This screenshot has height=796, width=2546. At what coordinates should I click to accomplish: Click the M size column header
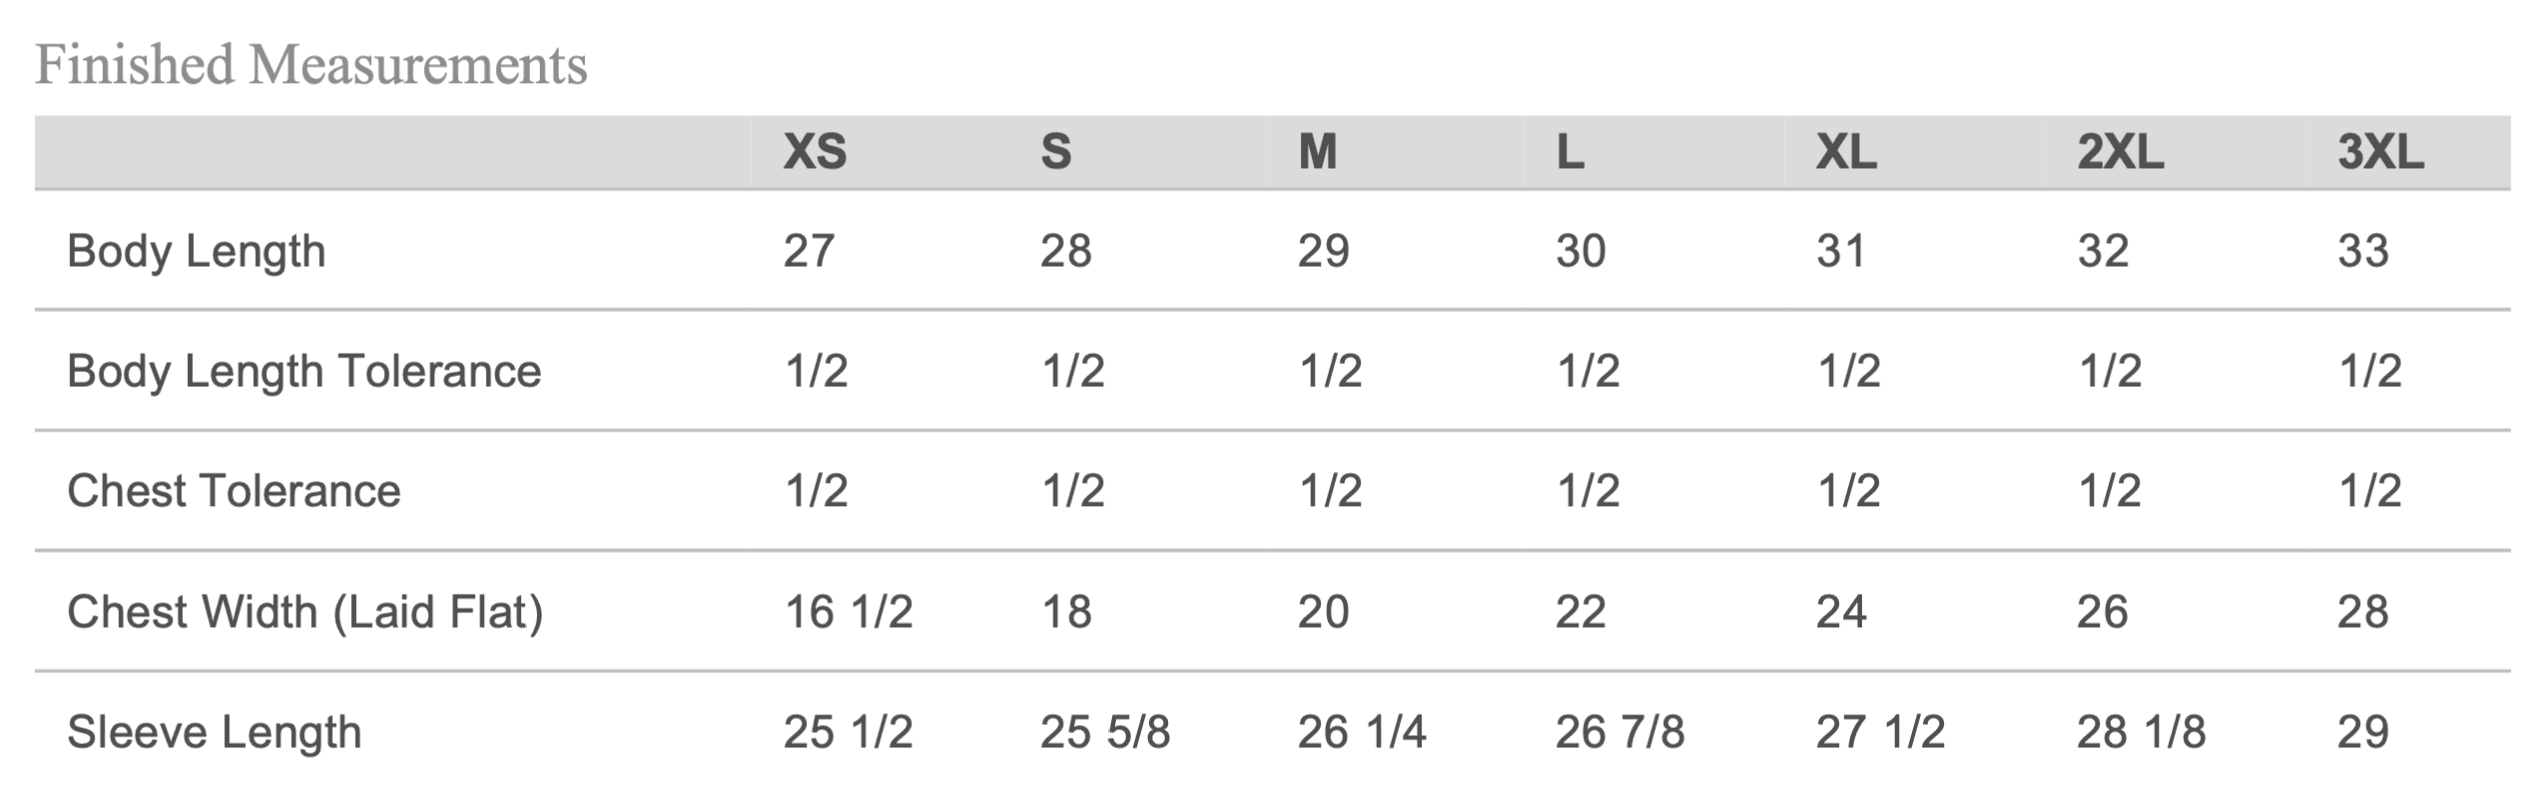coord(1317,153)
